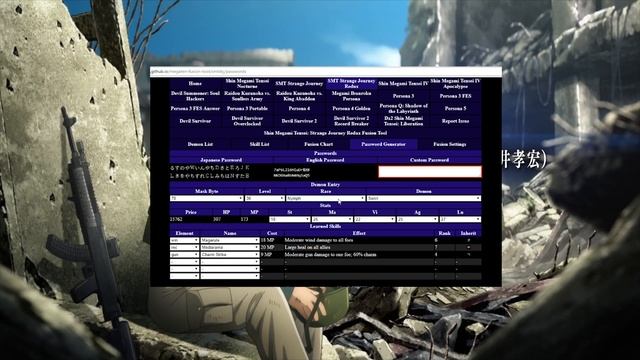Open the Lu stat dropdown

pos(460,220)
